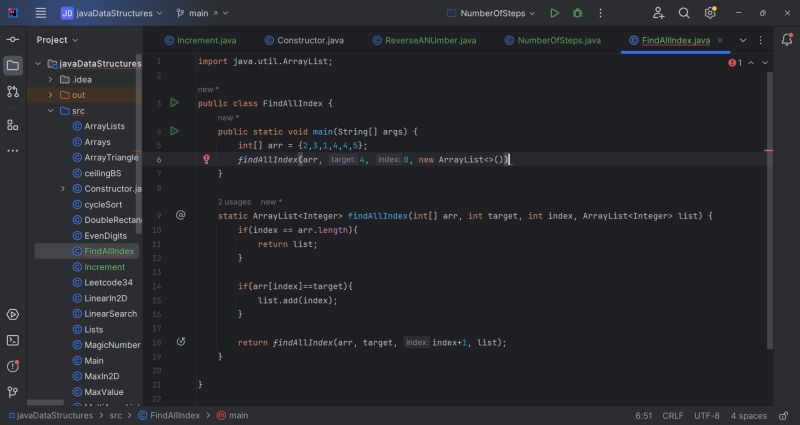Screen dimensions: 800x425
Task: Open the hamburger main menu icon
Action: click(40, 13)
